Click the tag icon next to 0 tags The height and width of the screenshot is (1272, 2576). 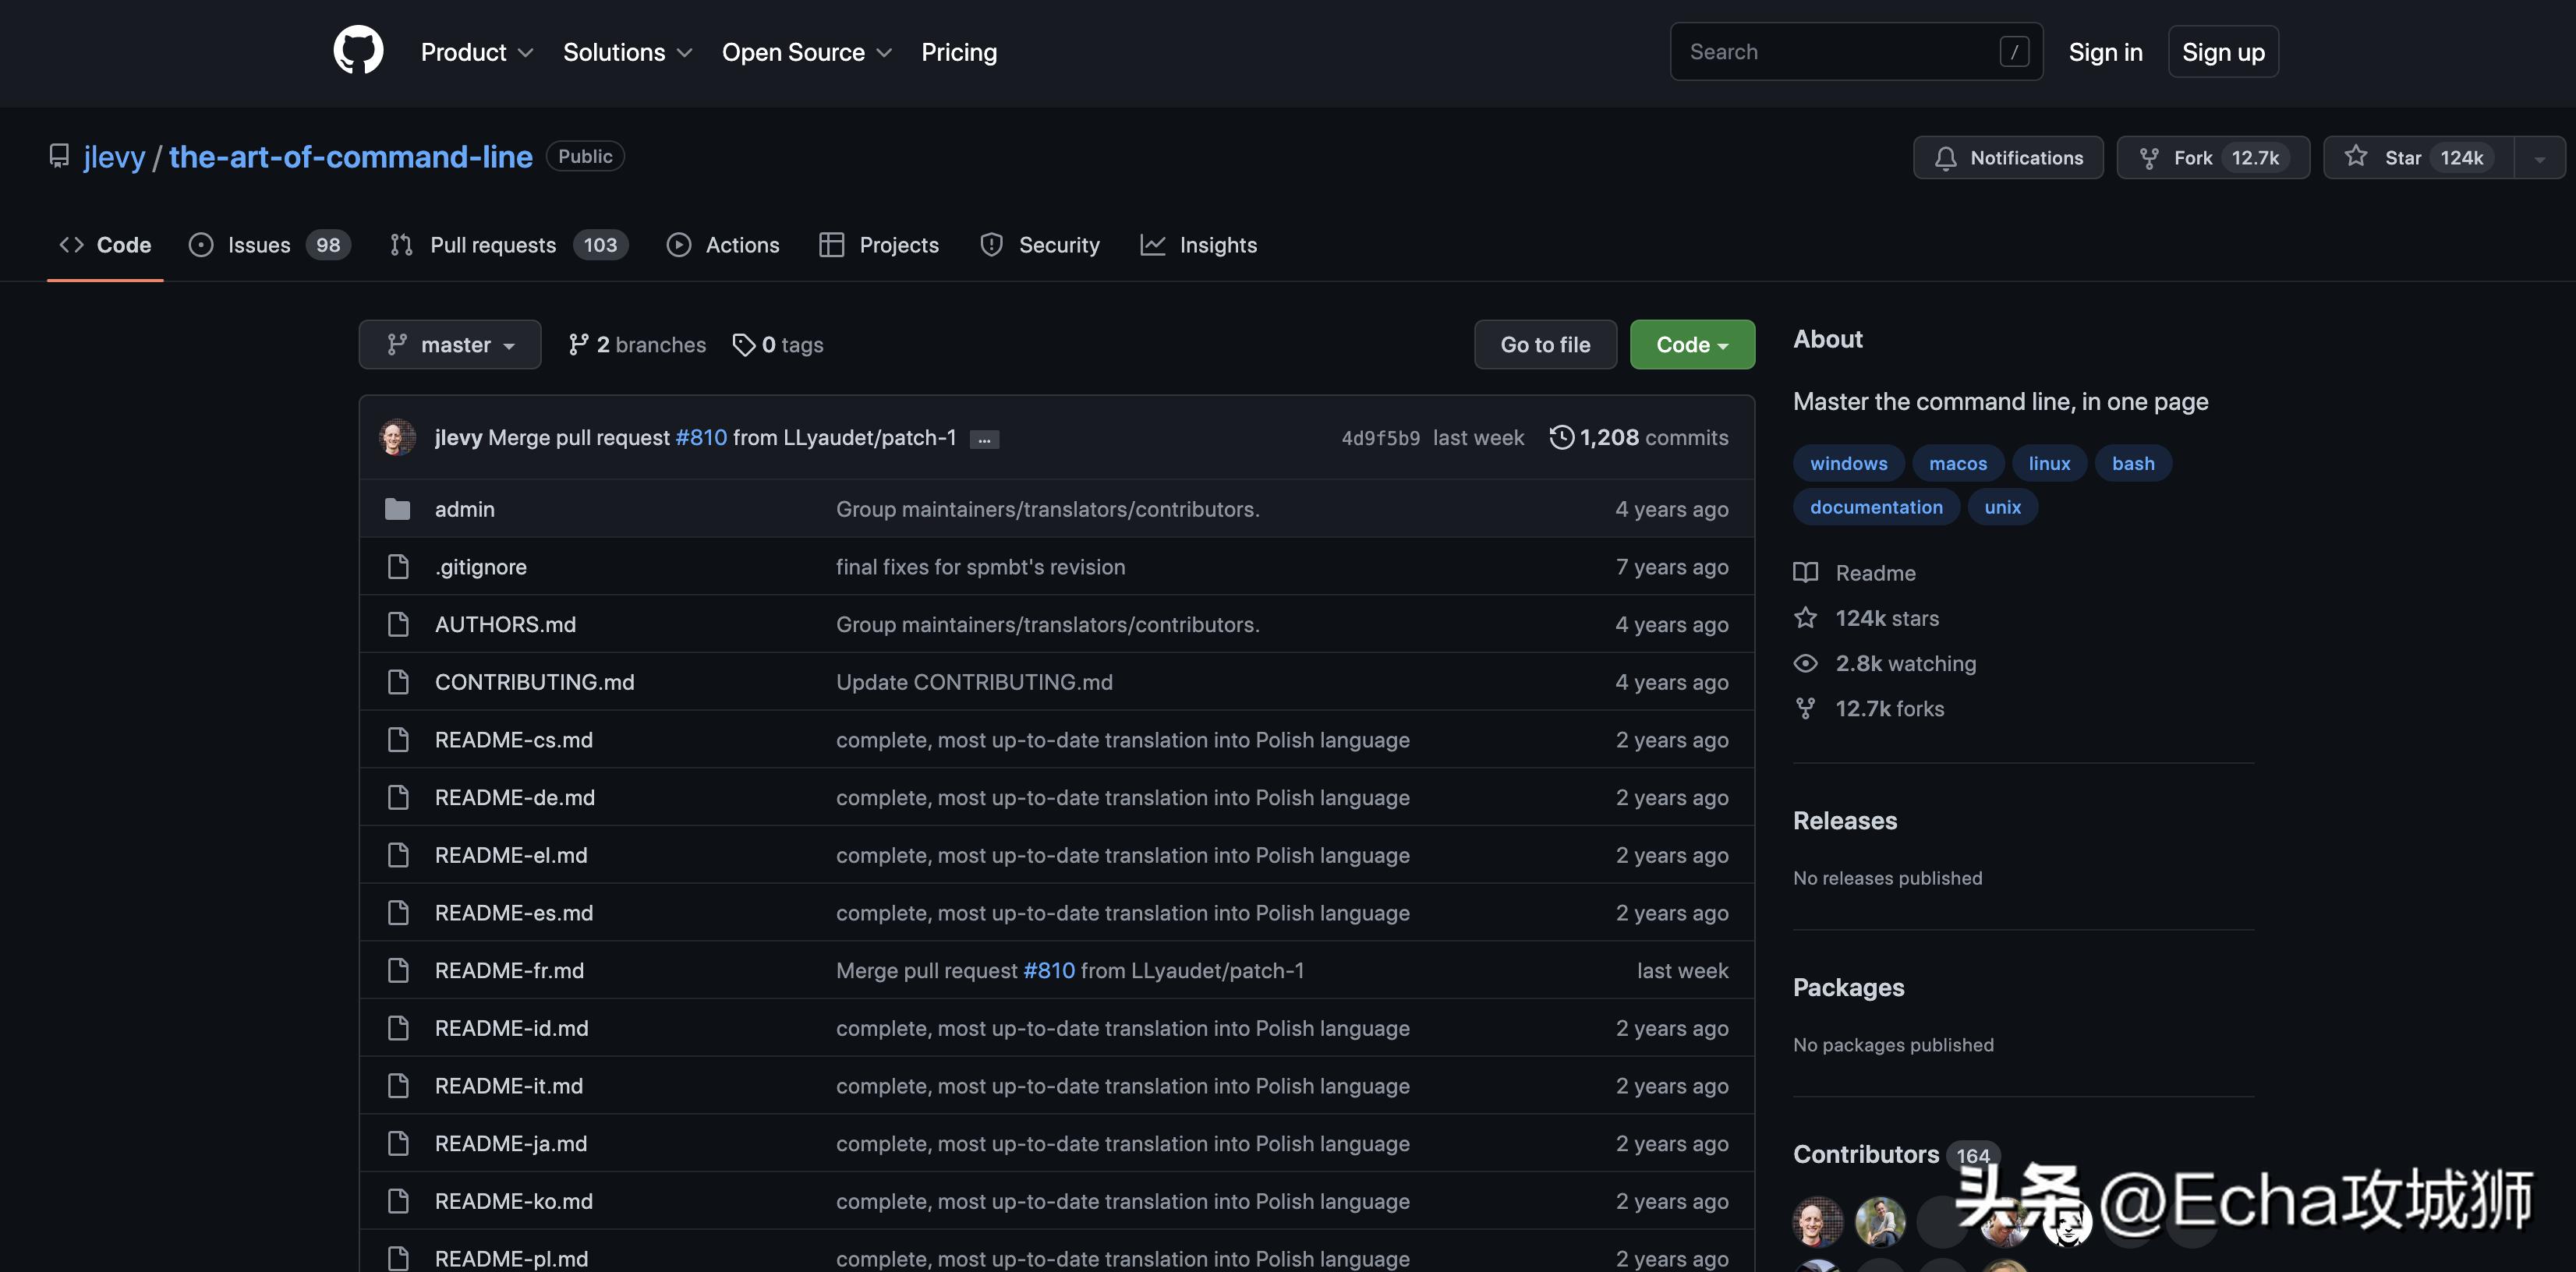(x=743, y=345)
